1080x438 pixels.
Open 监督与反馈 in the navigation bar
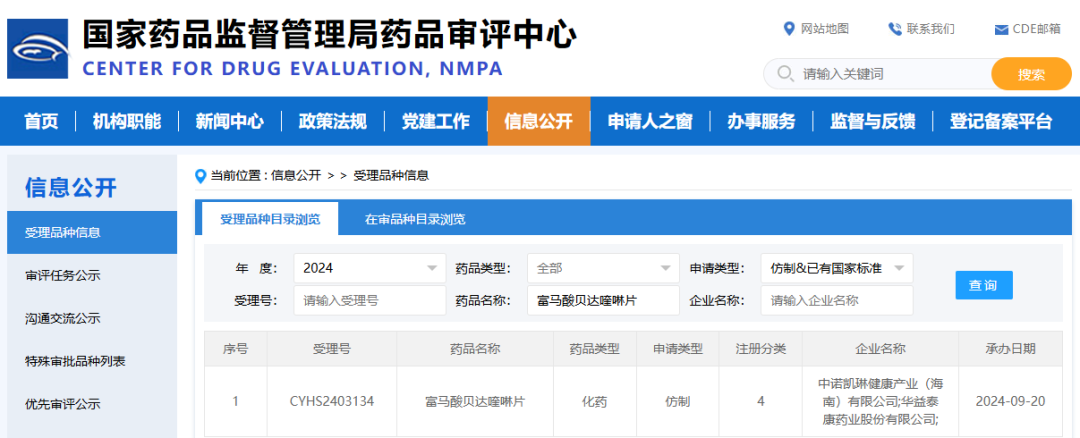pyautogui.click(x=873, y=121)
